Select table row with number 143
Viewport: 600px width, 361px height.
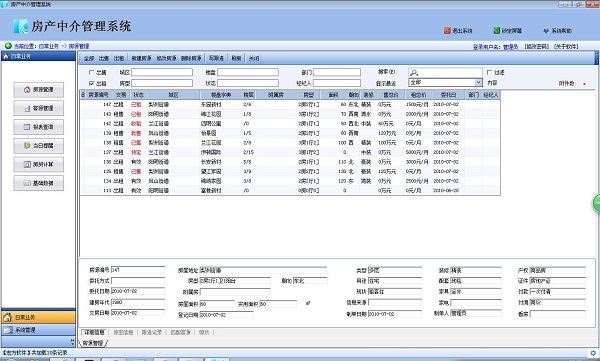pos(290,114)
